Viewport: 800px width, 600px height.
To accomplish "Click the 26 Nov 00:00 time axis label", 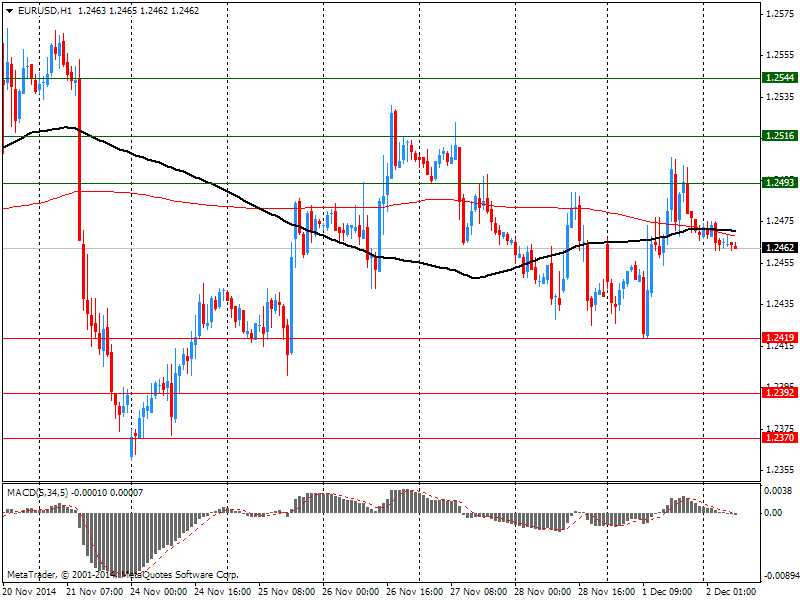I will pos(351,592).
